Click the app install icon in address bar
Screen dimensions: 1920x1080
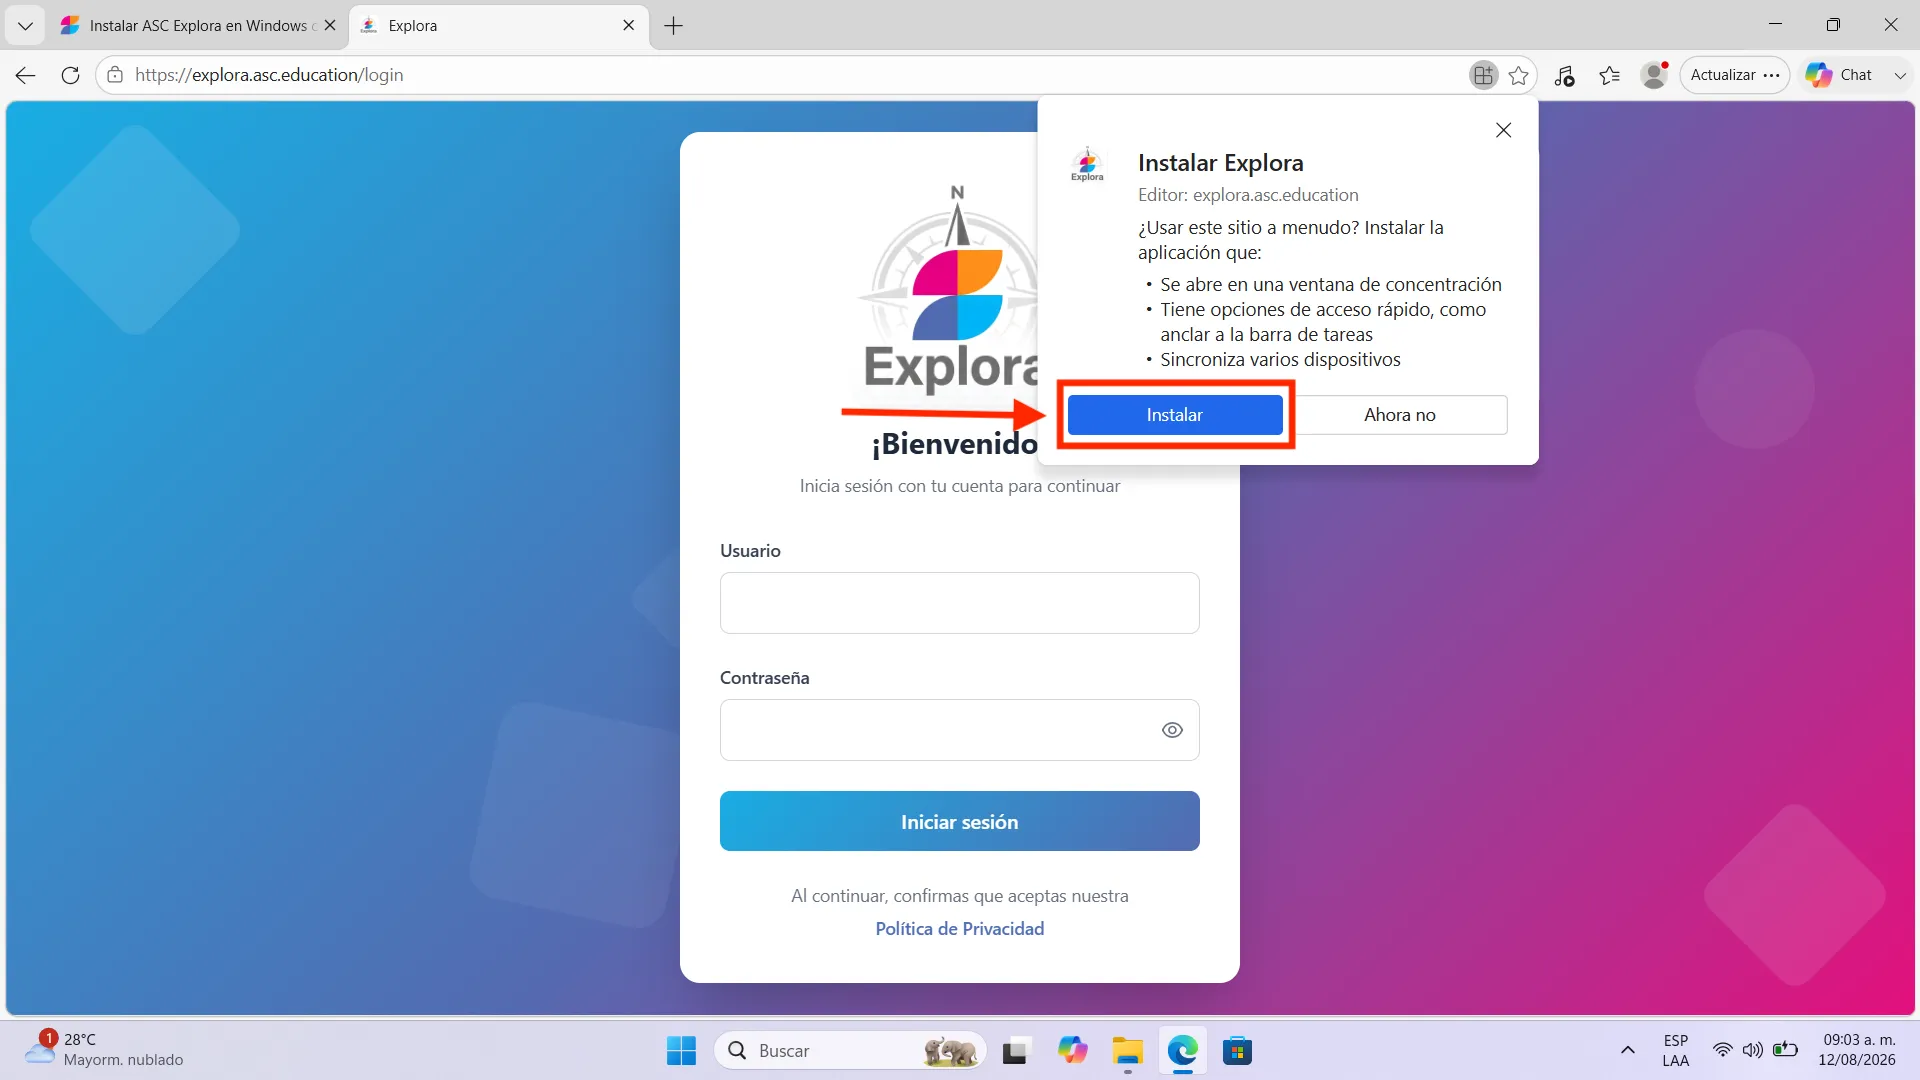tap(1483, 75)
